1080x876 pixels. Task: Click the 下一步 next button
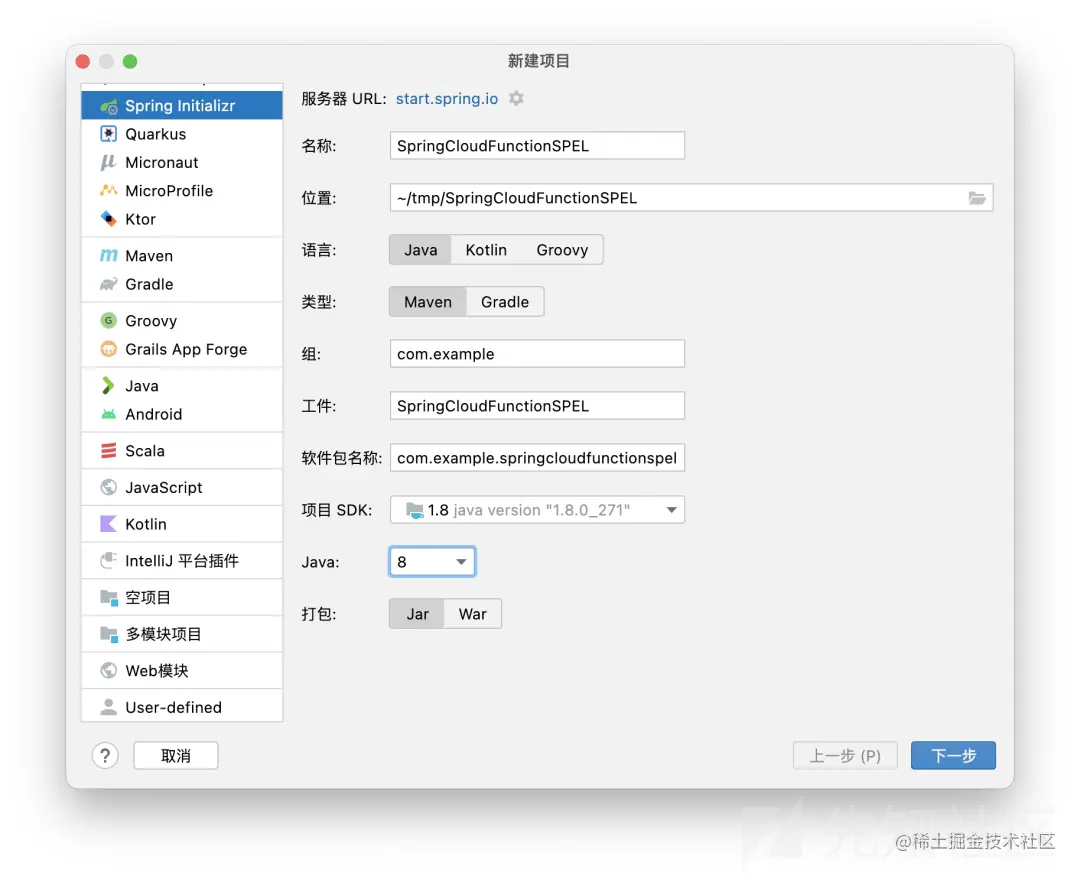point(953,755)
